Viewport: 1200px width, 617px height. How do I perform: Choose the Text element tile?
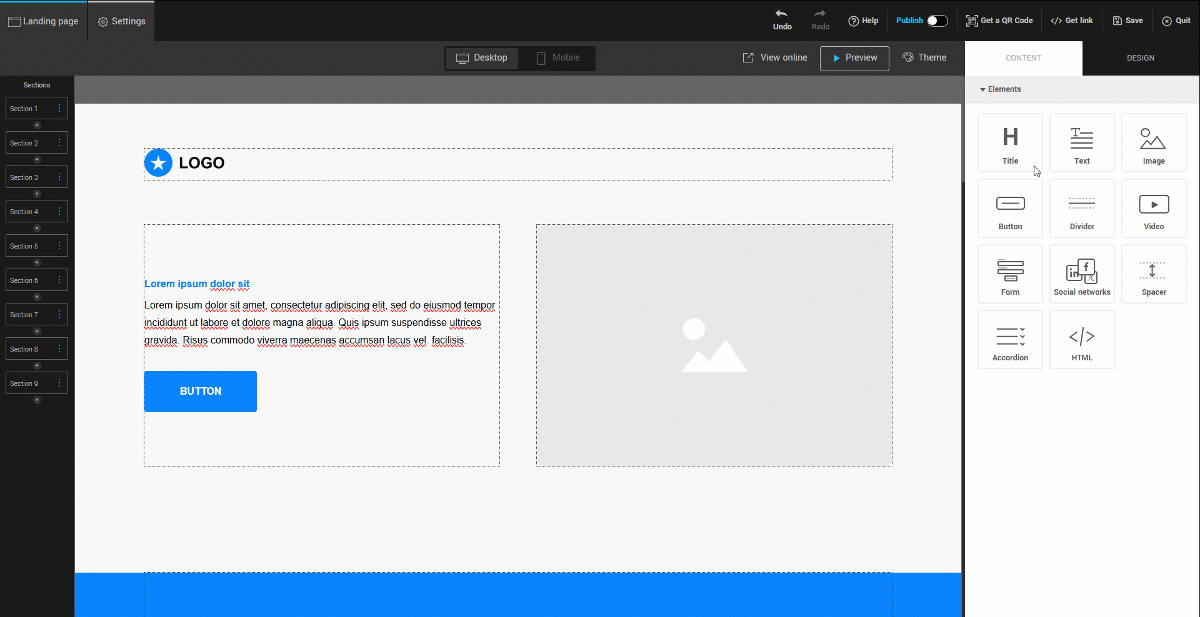click(x=1082, y=142)
